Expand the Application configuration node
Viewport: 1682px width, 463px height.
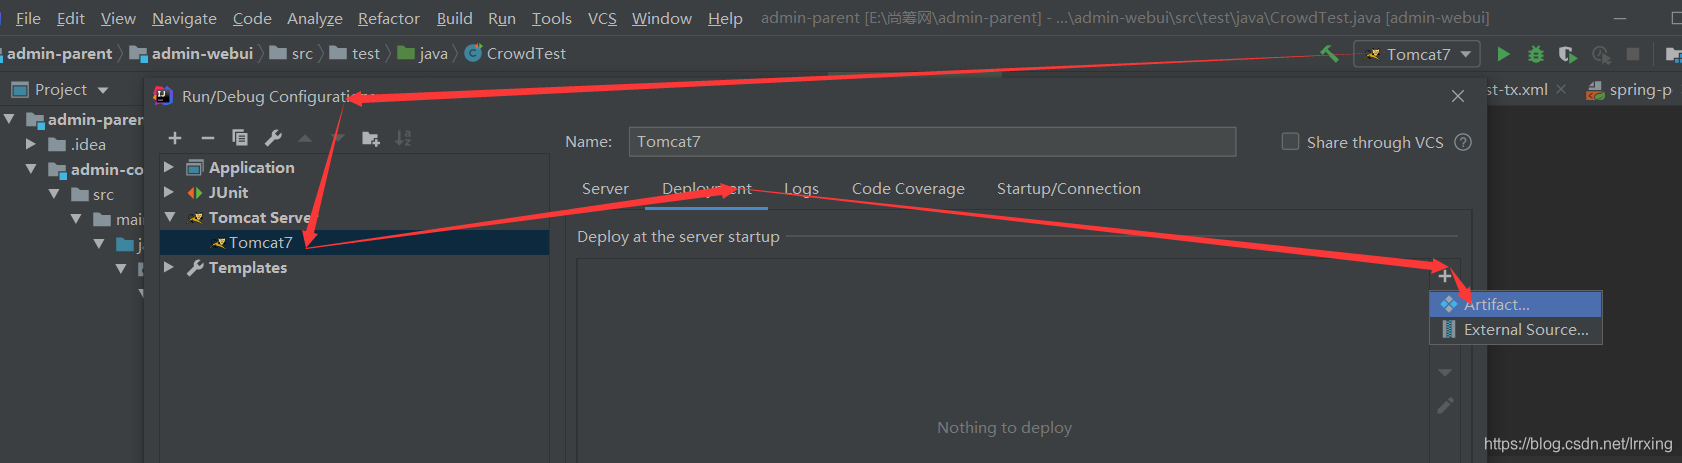[169, 167]
